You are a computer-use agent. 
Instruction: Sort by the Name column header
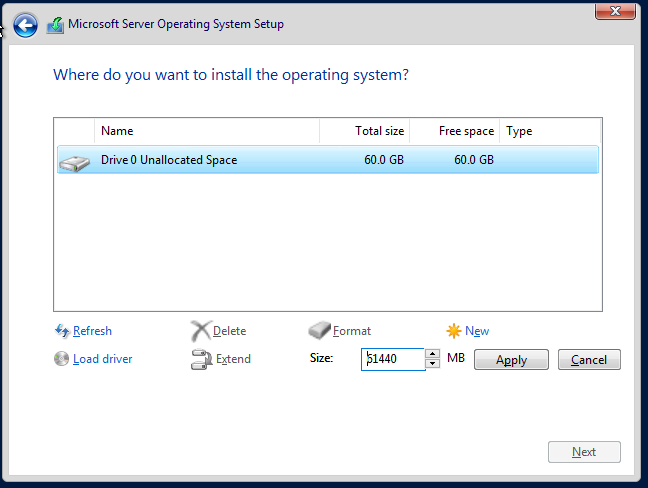[x=207, y=131]
